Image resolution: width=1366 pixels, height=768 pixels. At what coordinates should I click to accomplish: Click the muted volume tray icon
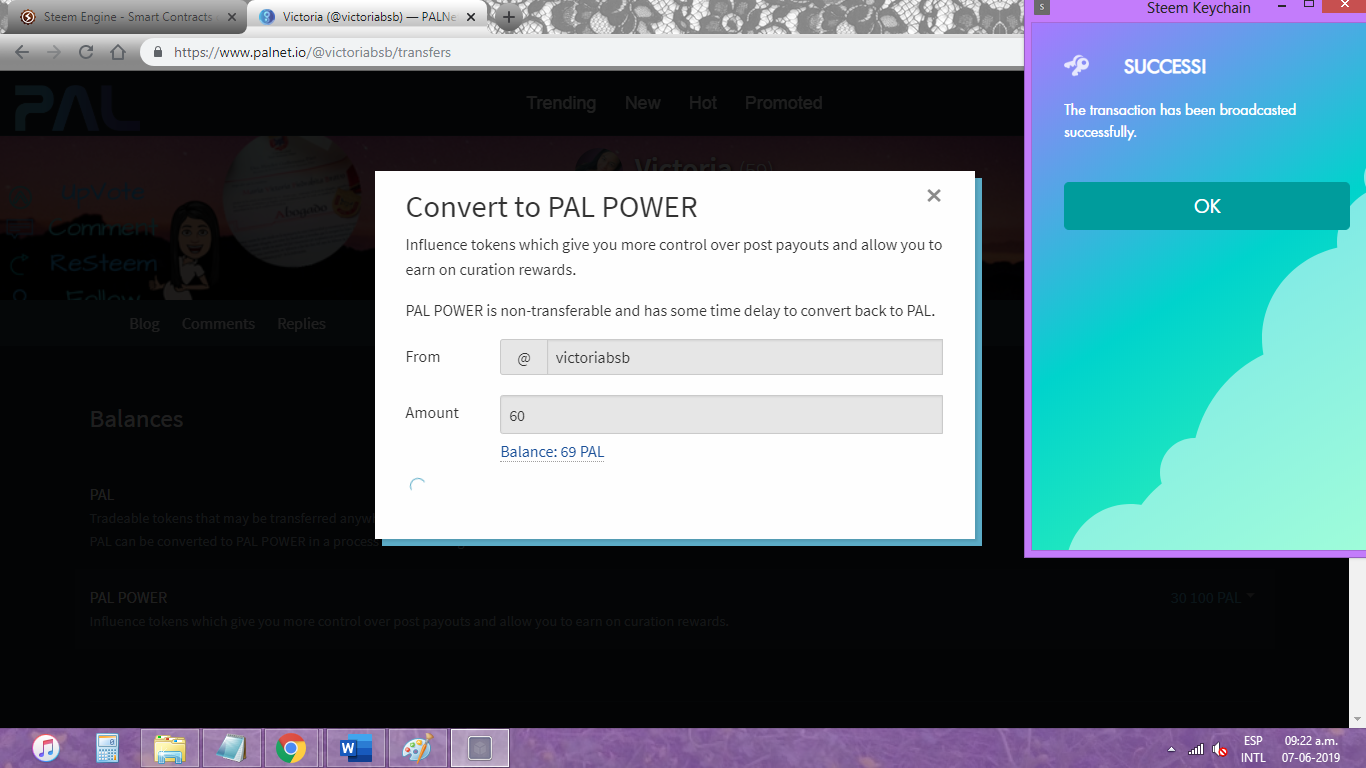[x=1220, y=749]
